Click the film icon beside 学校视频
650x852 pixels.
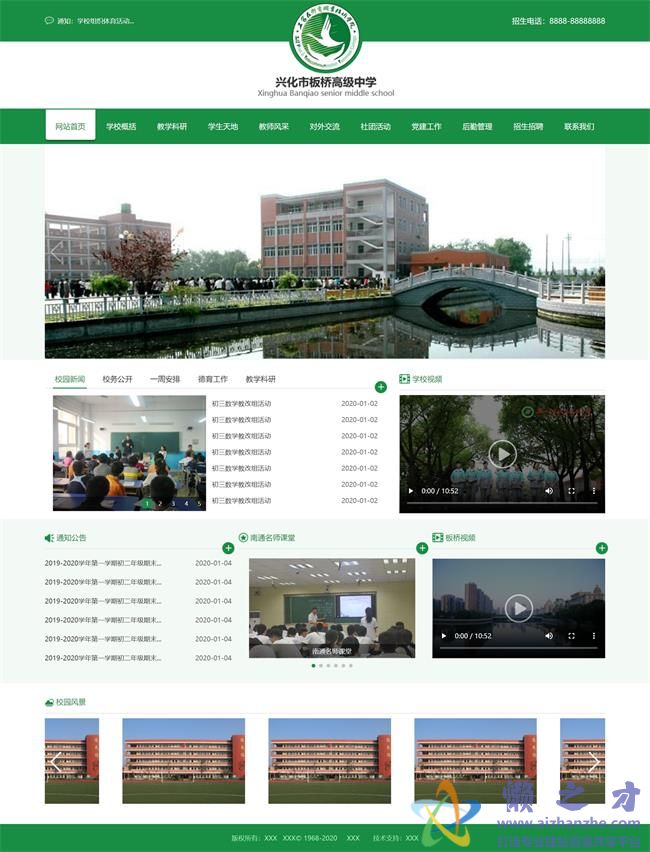[404, 379]
